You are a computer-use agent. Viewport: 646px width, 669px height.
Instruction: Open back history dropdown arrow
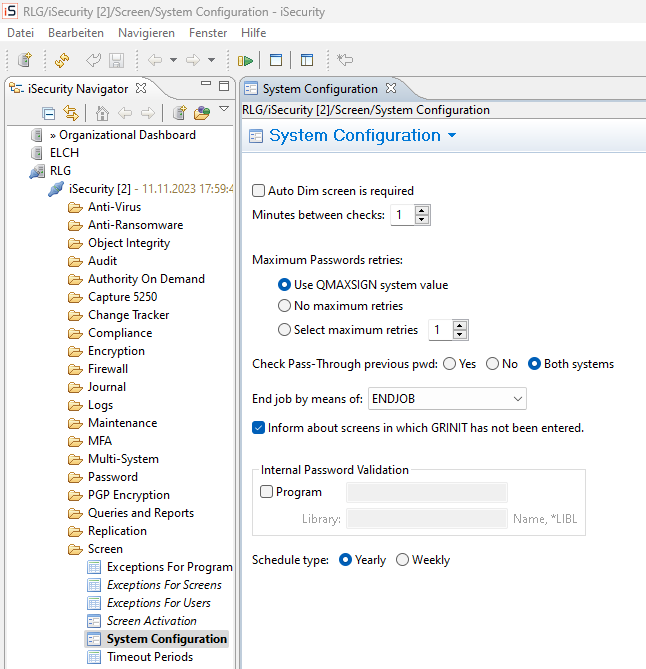tap(173, 60)
